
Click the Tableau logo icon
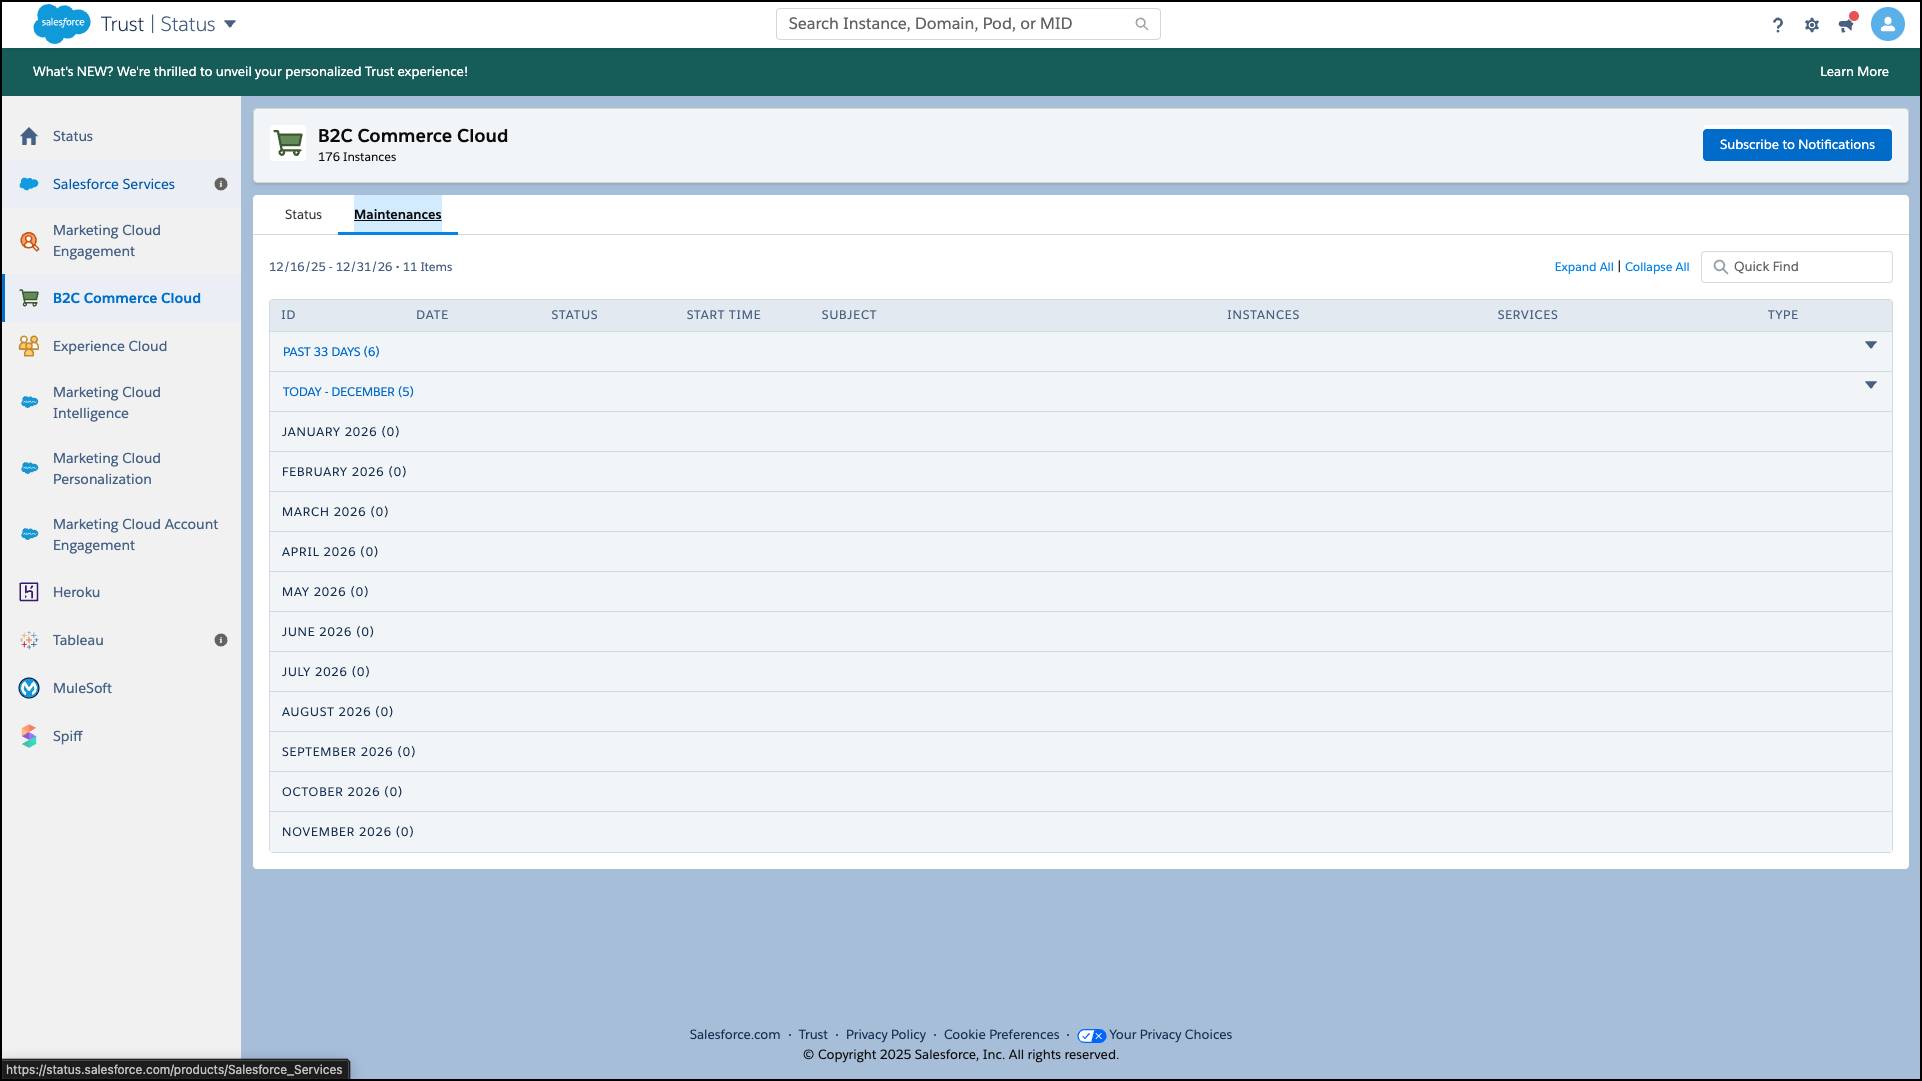click(29, 640)
